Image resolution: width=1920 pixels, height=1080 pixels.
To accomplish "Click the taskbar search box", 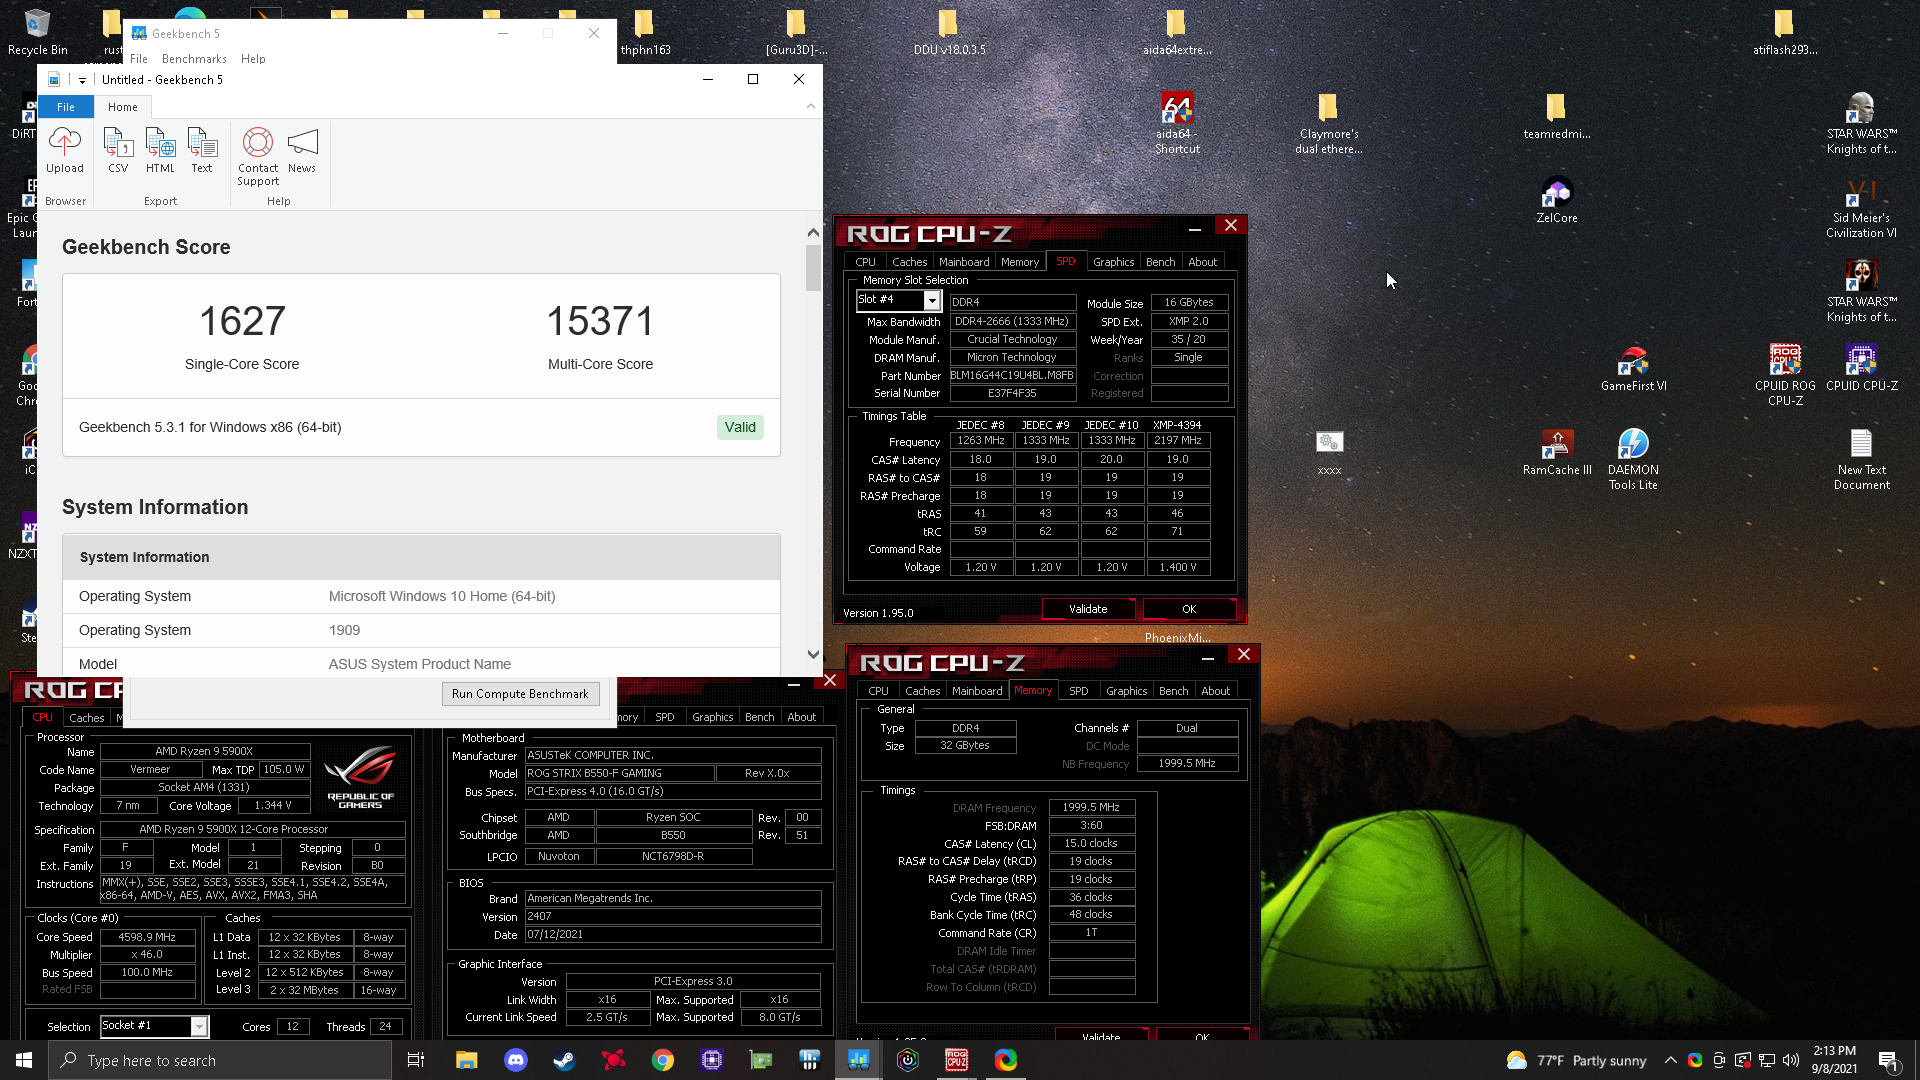I will point(220,1060).
